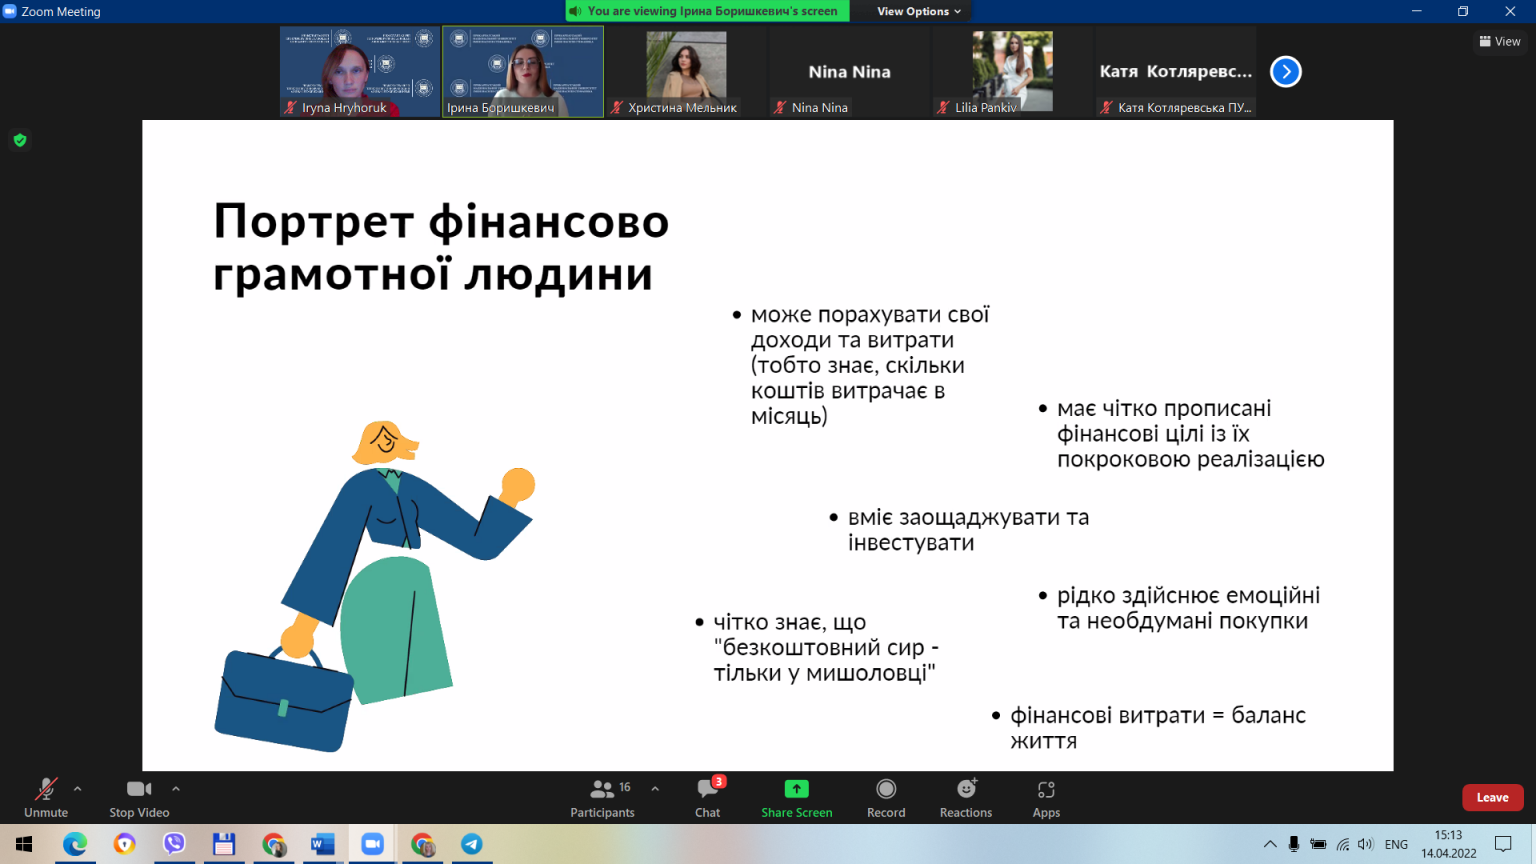Stop Video using the camera icon
Viewport: 1536px width, 864px height.
[139, 798]
